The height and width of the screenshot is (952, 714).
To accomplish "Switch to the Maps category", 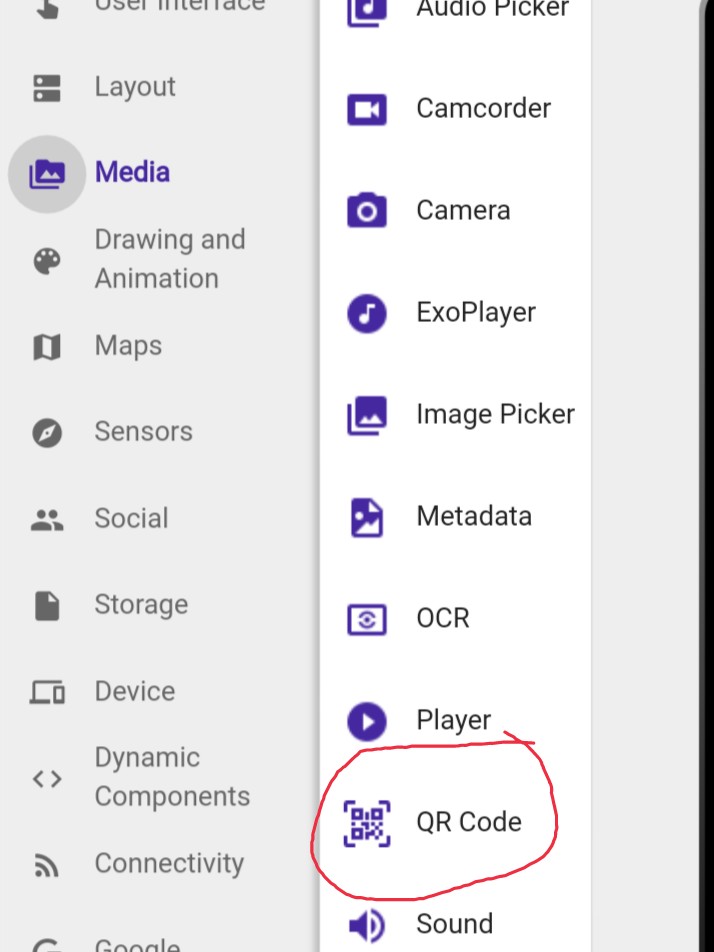I will pyautogui.click(x=128, y=346).
